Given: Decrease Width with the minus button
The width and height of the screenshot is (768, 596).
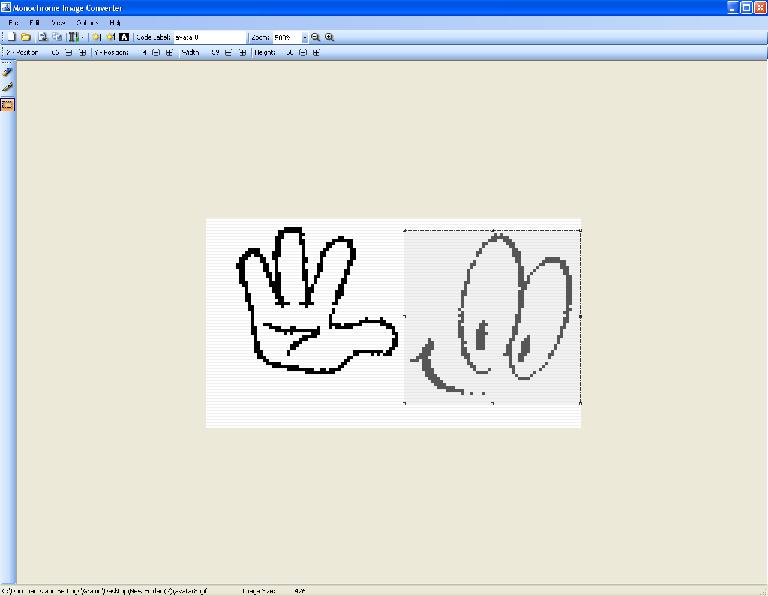Looking at the screenshot, I should [228, 52].
